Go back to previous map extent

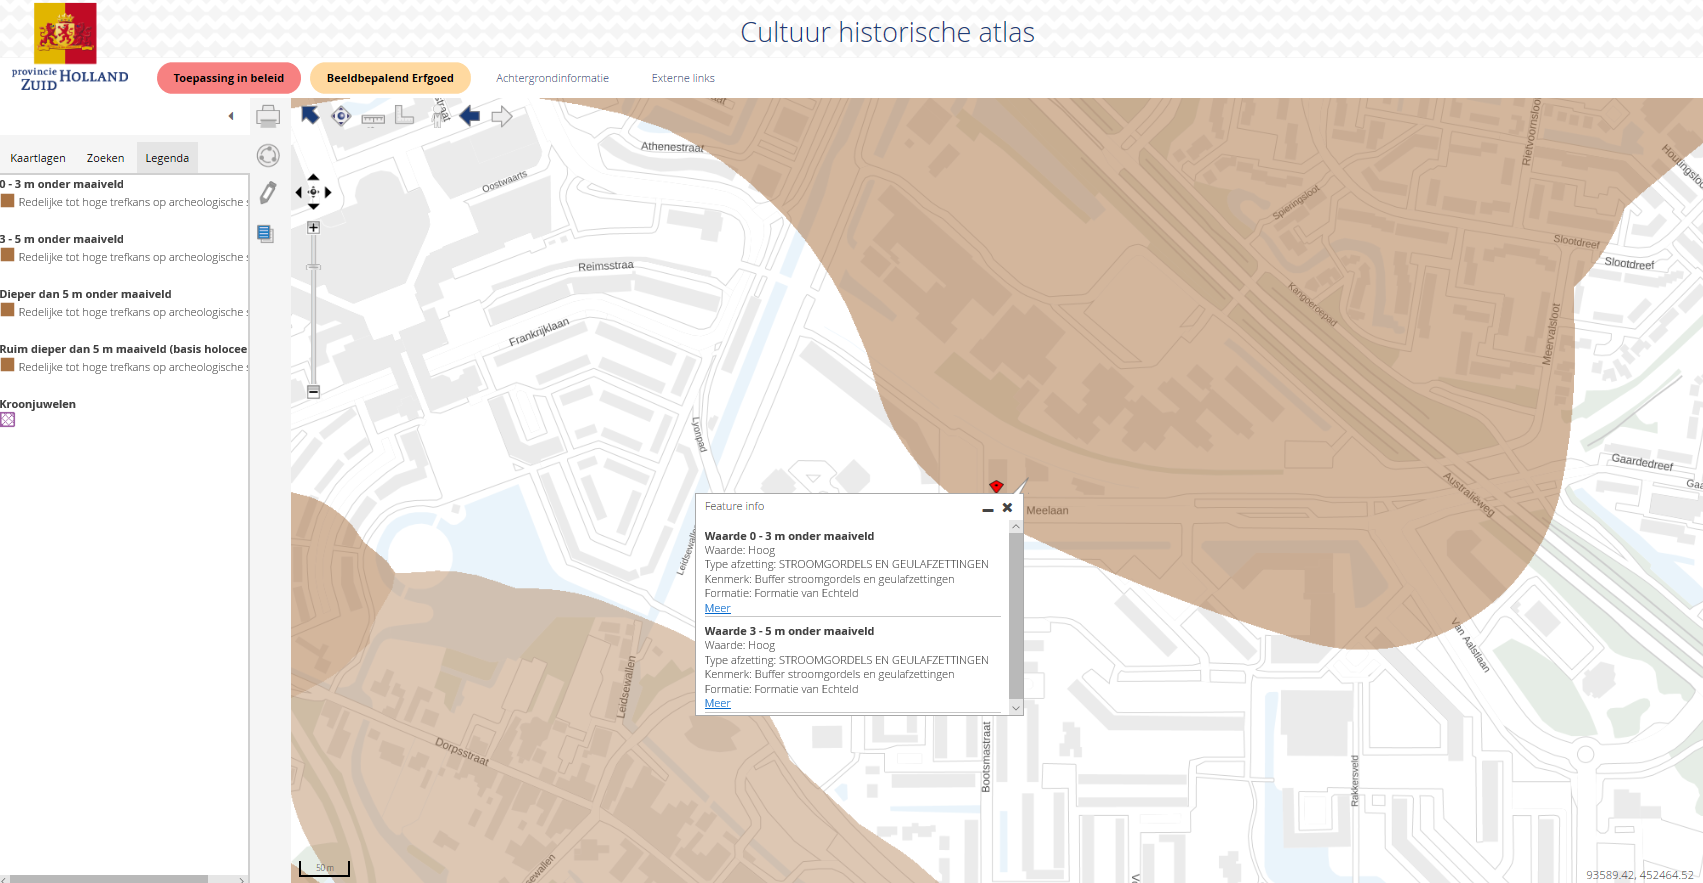coord(470,116)
